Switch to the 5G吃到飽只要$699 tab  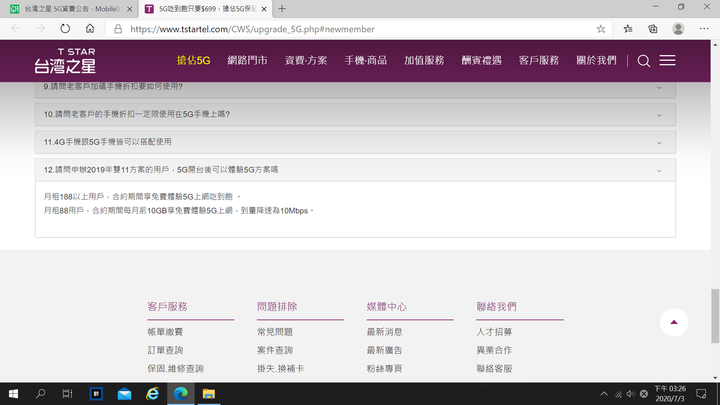point(205,9)
